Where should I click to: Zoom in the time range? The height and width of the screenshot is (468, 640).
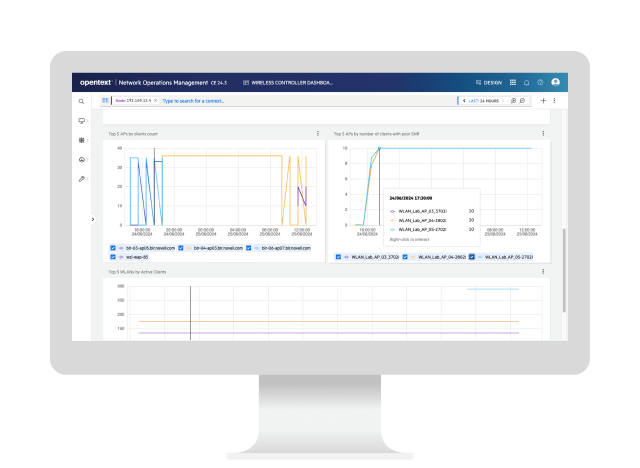(513, 101)
